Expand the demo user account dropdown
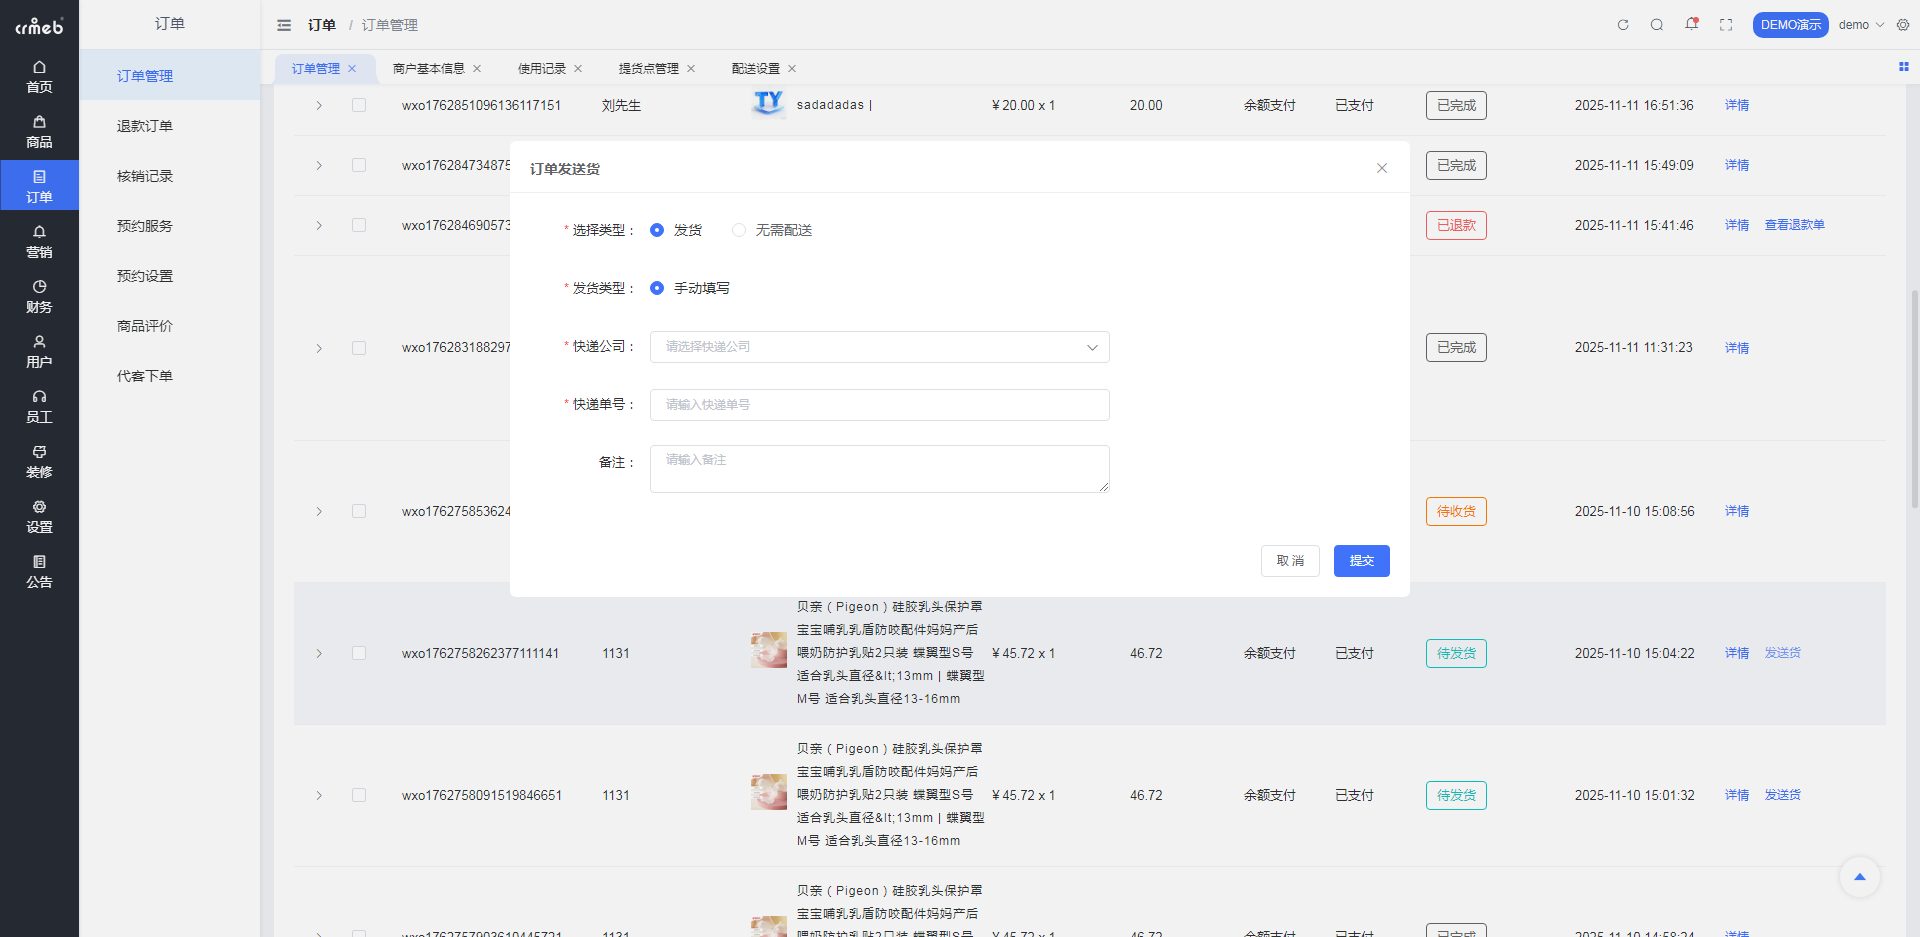Screen dimensions: 1920x937 coord(1860,24)
